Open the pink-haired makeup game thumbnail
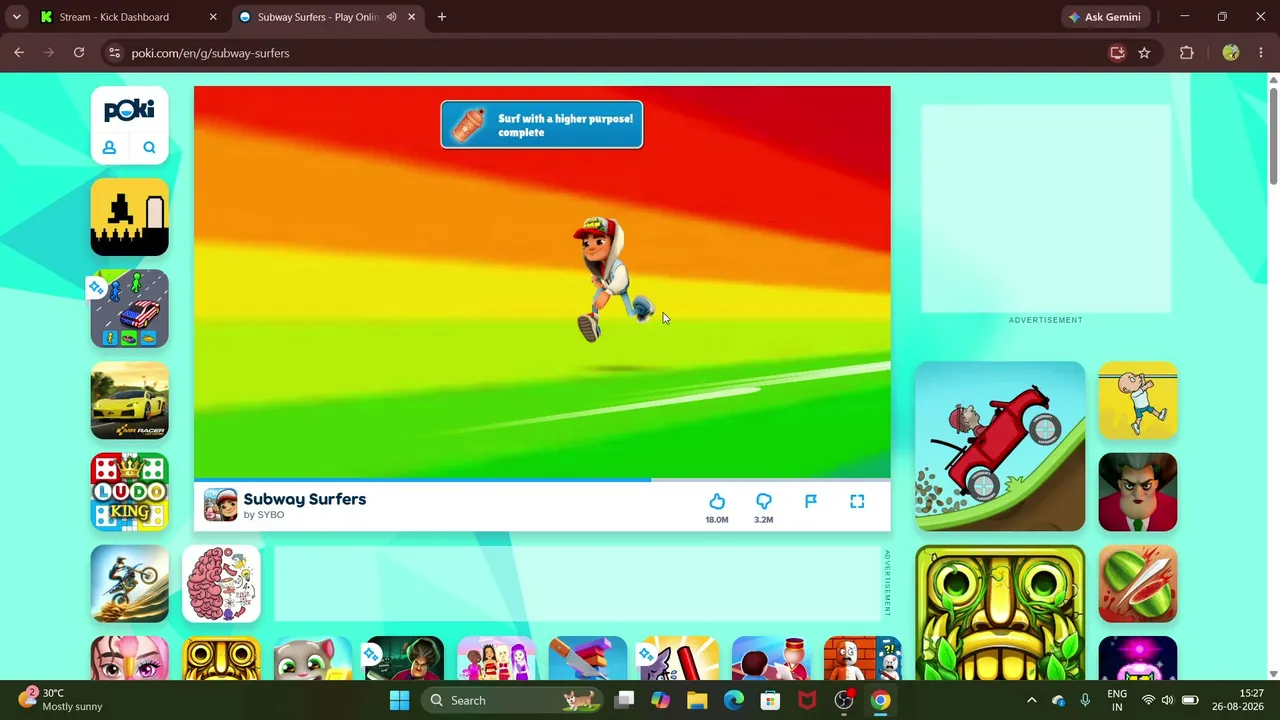Screen dimensions: 1280x720 [130, 658]
